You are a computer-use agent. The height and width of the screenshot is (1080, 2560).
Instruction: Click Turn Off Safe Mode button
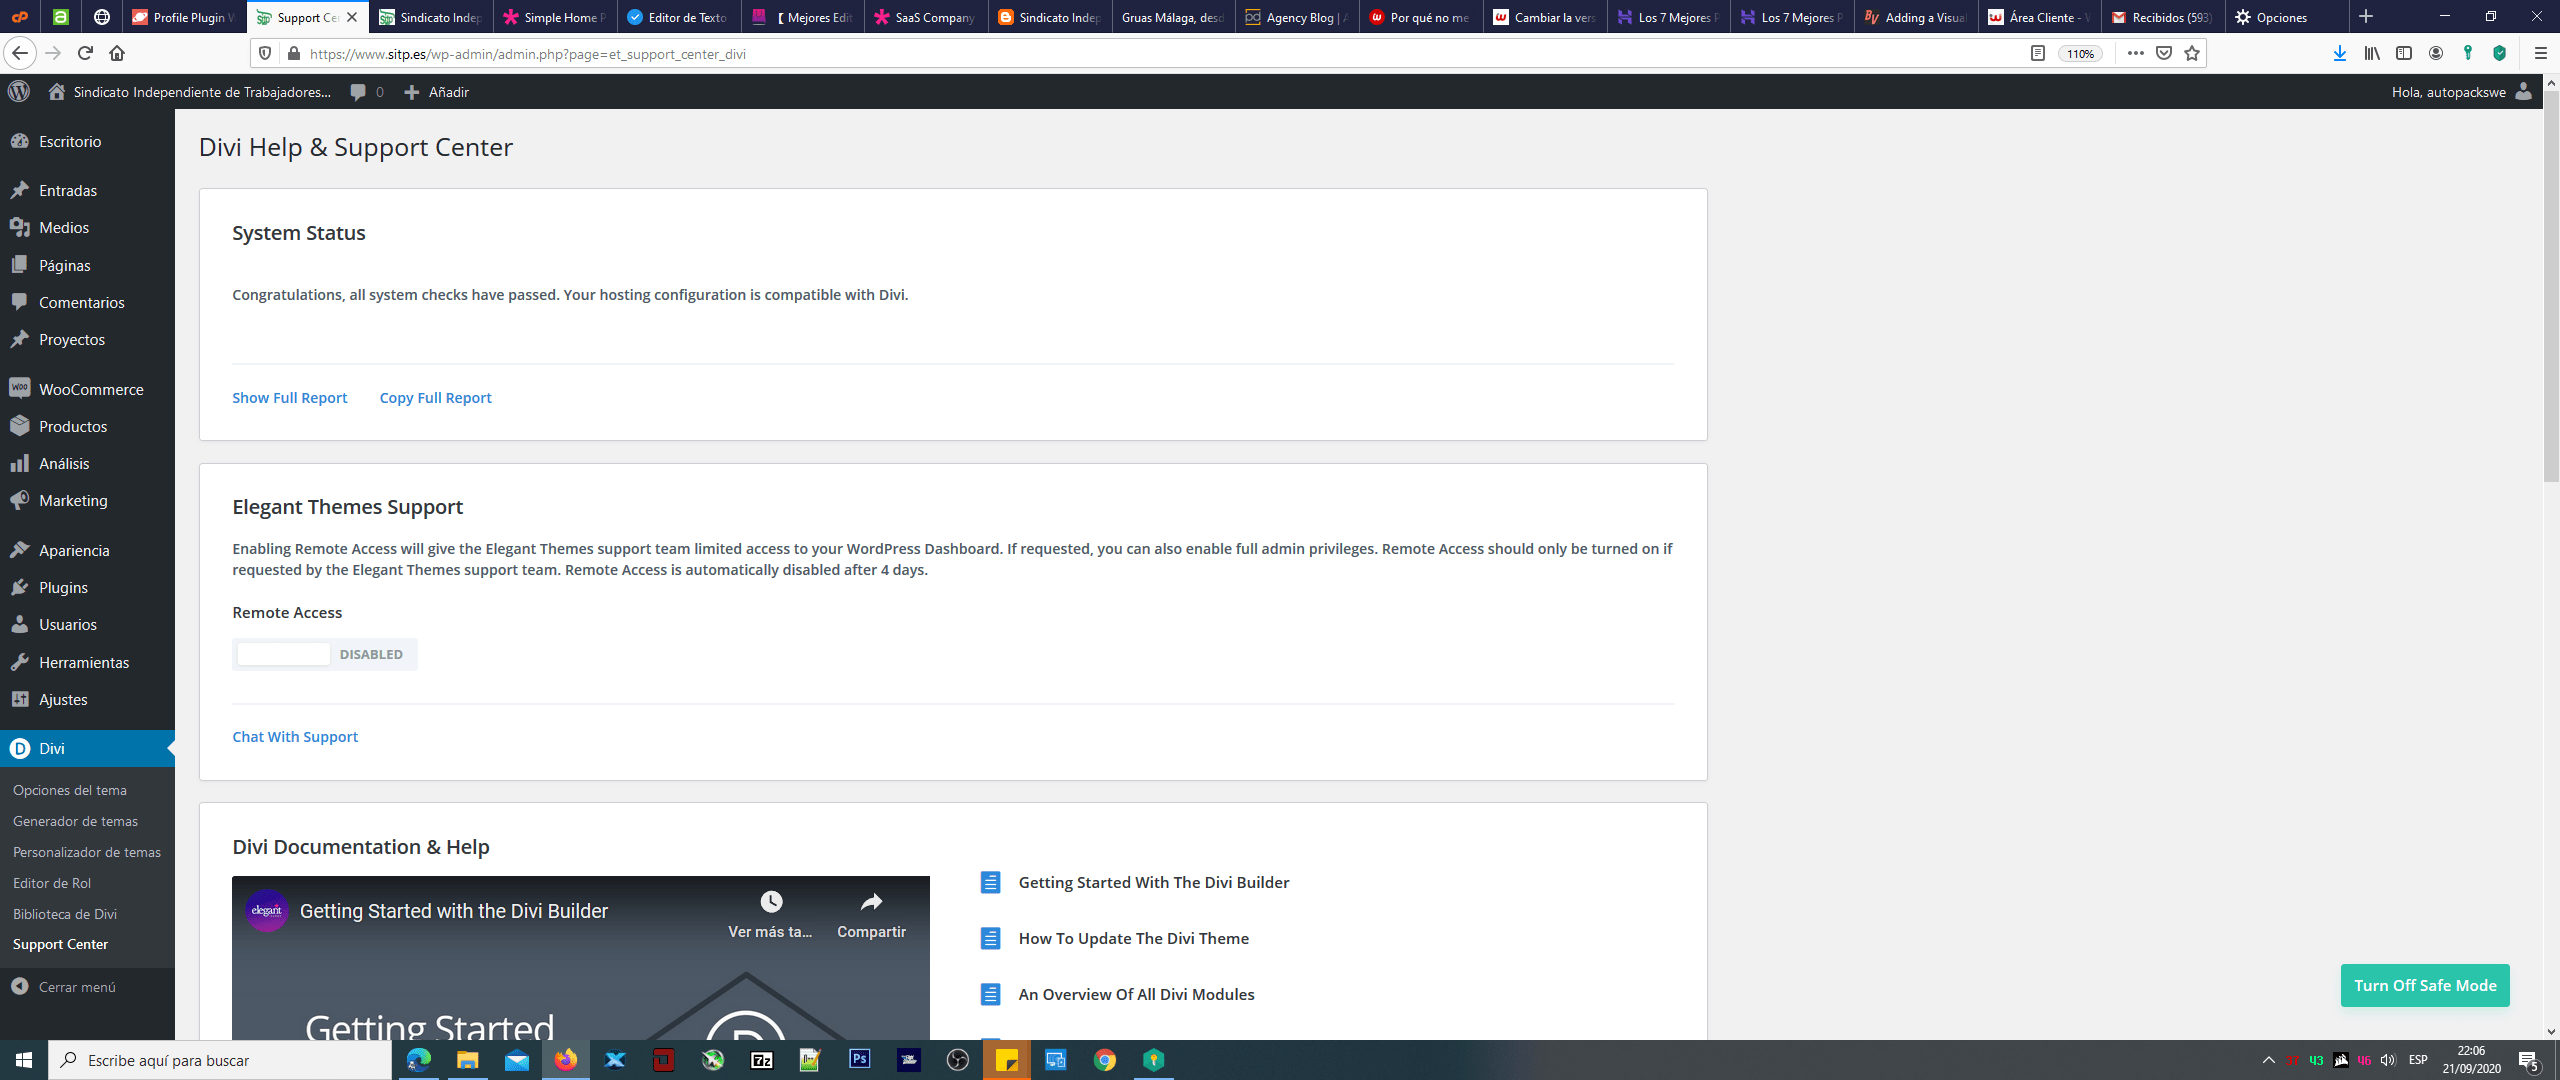pyautogui.click(x=2425, y=985)
